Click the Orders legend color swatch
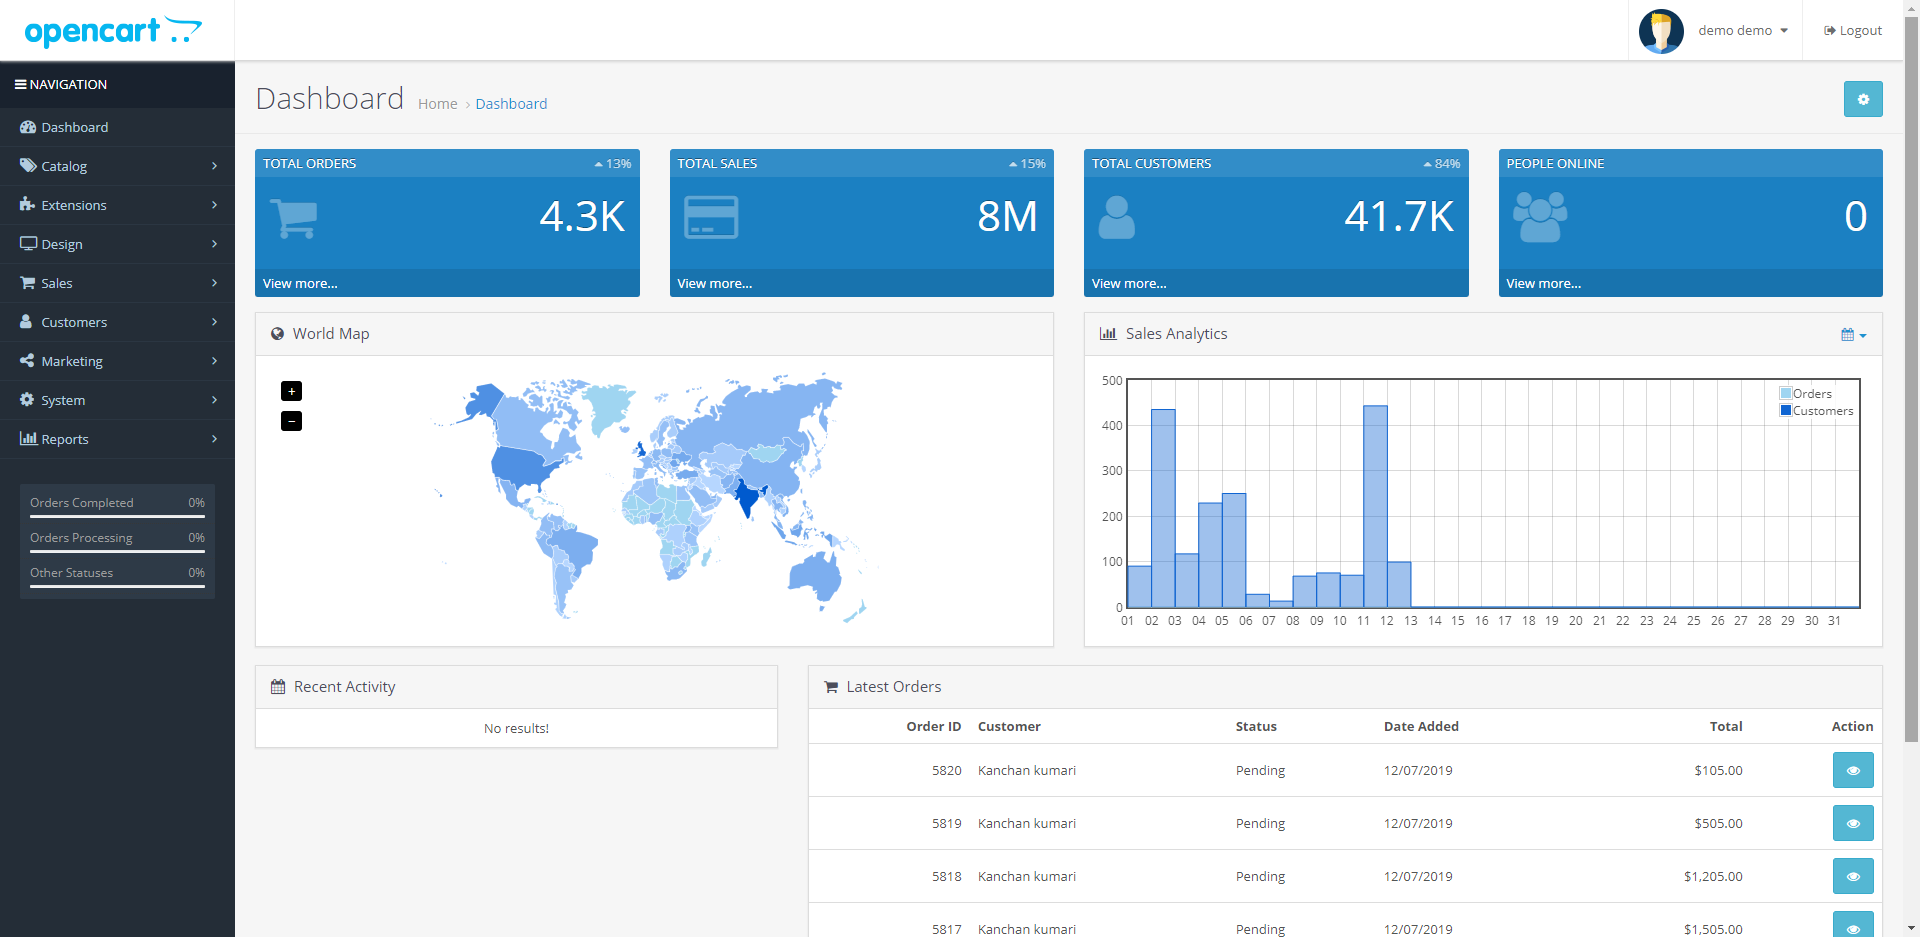 (1786, 393)
